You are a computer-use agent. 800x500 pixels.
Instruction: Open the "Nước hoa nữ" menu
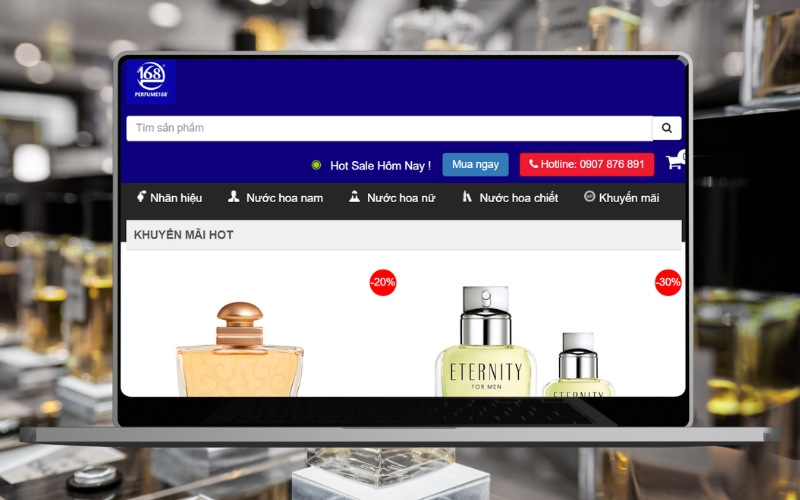point(392,197)
